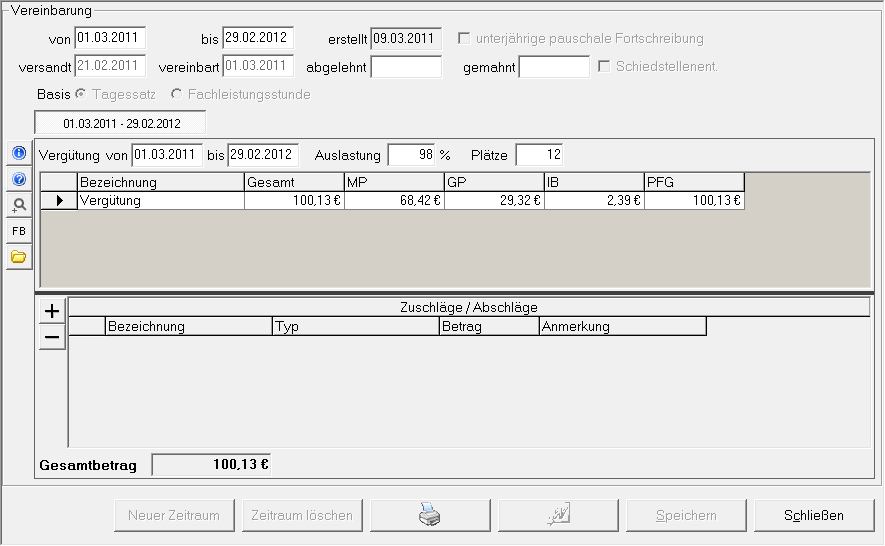Click the printer icon button

coord(428,516)
